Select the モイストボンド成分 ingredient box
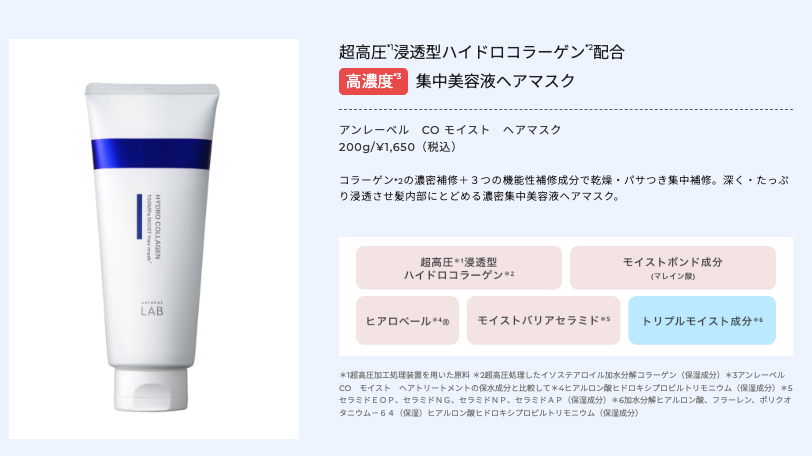This screenshot has height=456, width=812. tap(673, 268)
